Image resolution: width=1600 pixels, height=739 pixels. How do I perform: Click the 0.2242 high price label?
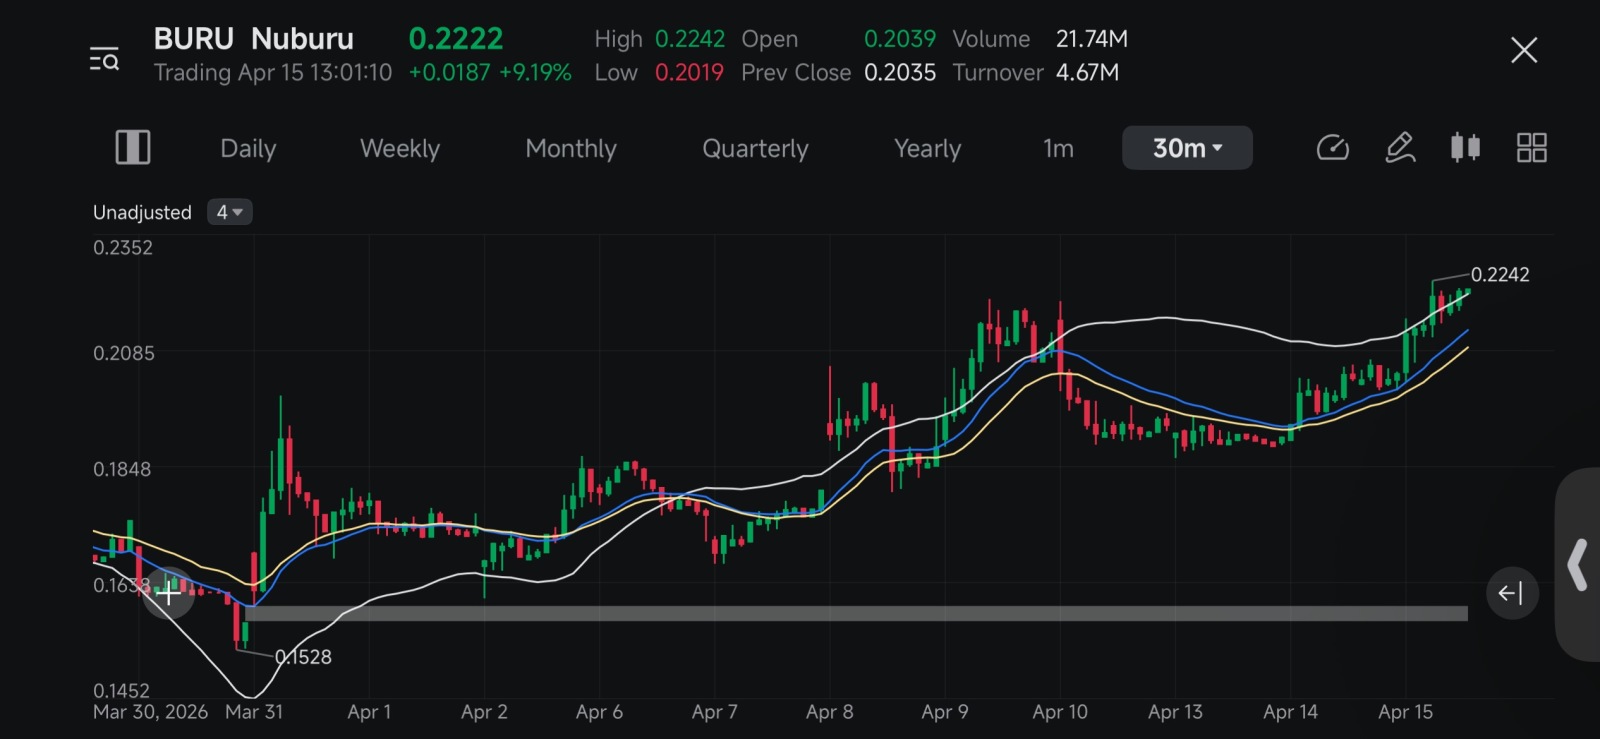(x=1500, y=274)
